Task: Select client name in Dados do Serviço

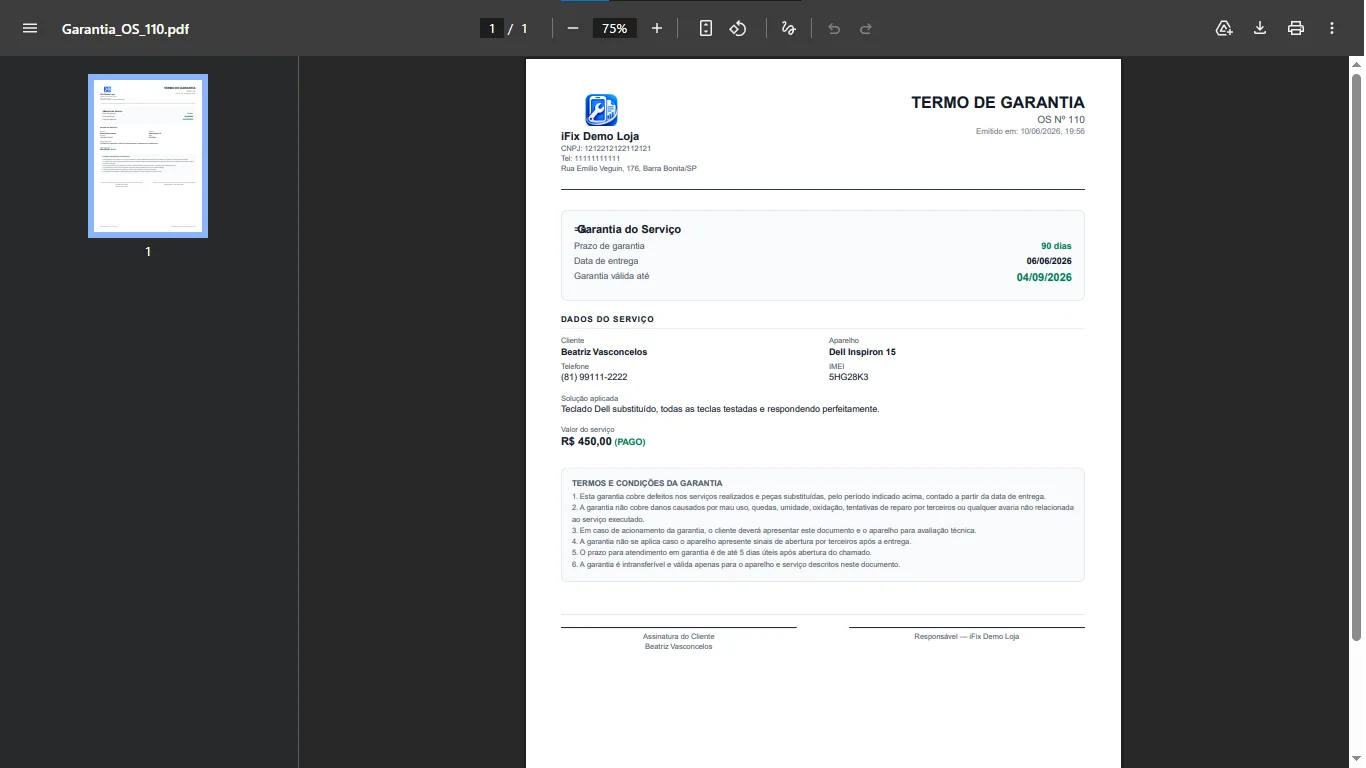Action: tap(604, 352)
